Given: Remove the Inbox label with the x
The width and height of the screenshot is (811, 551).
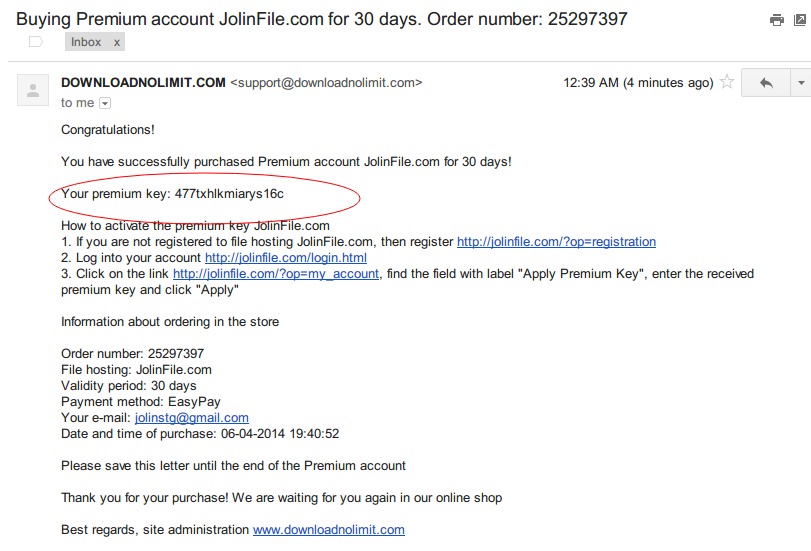Looking at the screenshot, I should 116,42.
